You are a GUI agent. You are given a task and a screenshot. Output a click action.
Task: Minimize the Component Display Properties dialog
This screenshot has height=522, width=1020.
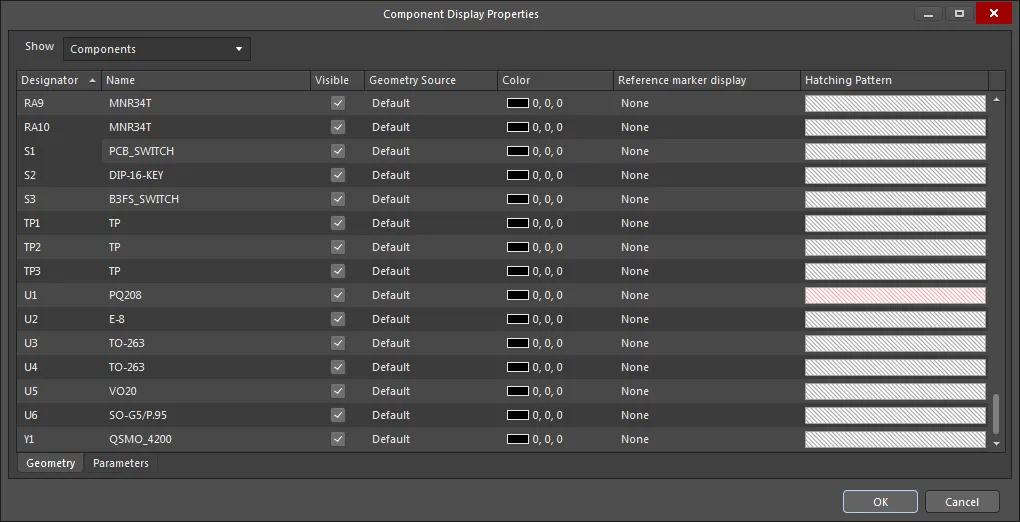click(928, 14)
